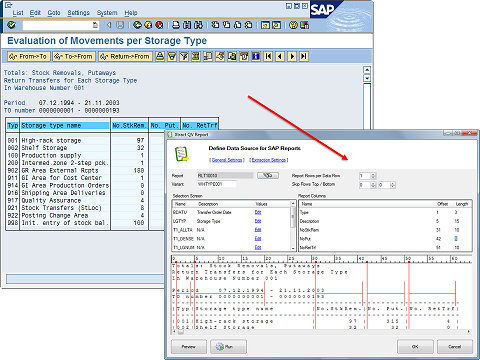
Task: Click the Run button in dialog
Action: [x=229, y=347]
